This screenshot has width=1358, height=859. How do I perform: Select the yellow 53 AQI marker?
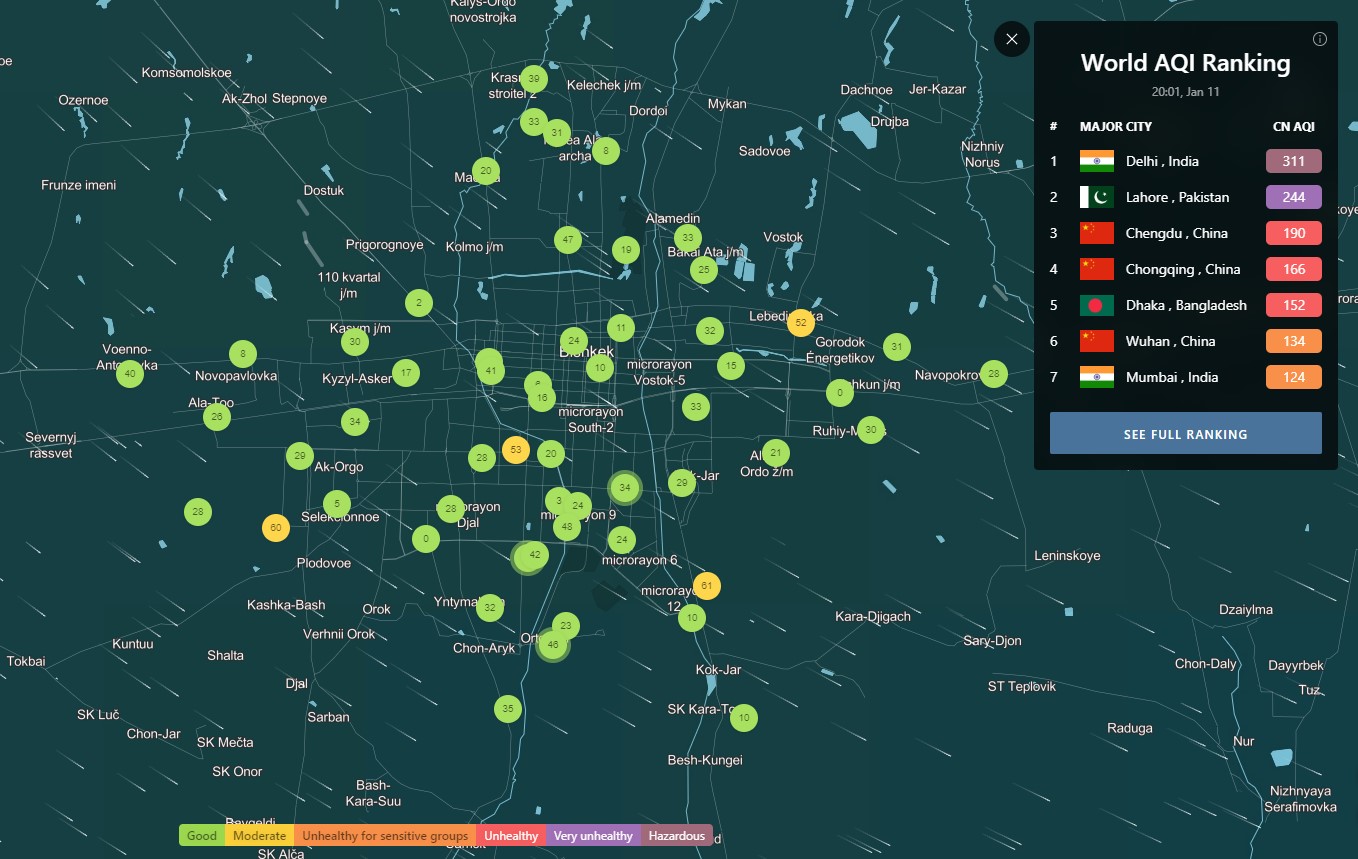coord(516,450)
